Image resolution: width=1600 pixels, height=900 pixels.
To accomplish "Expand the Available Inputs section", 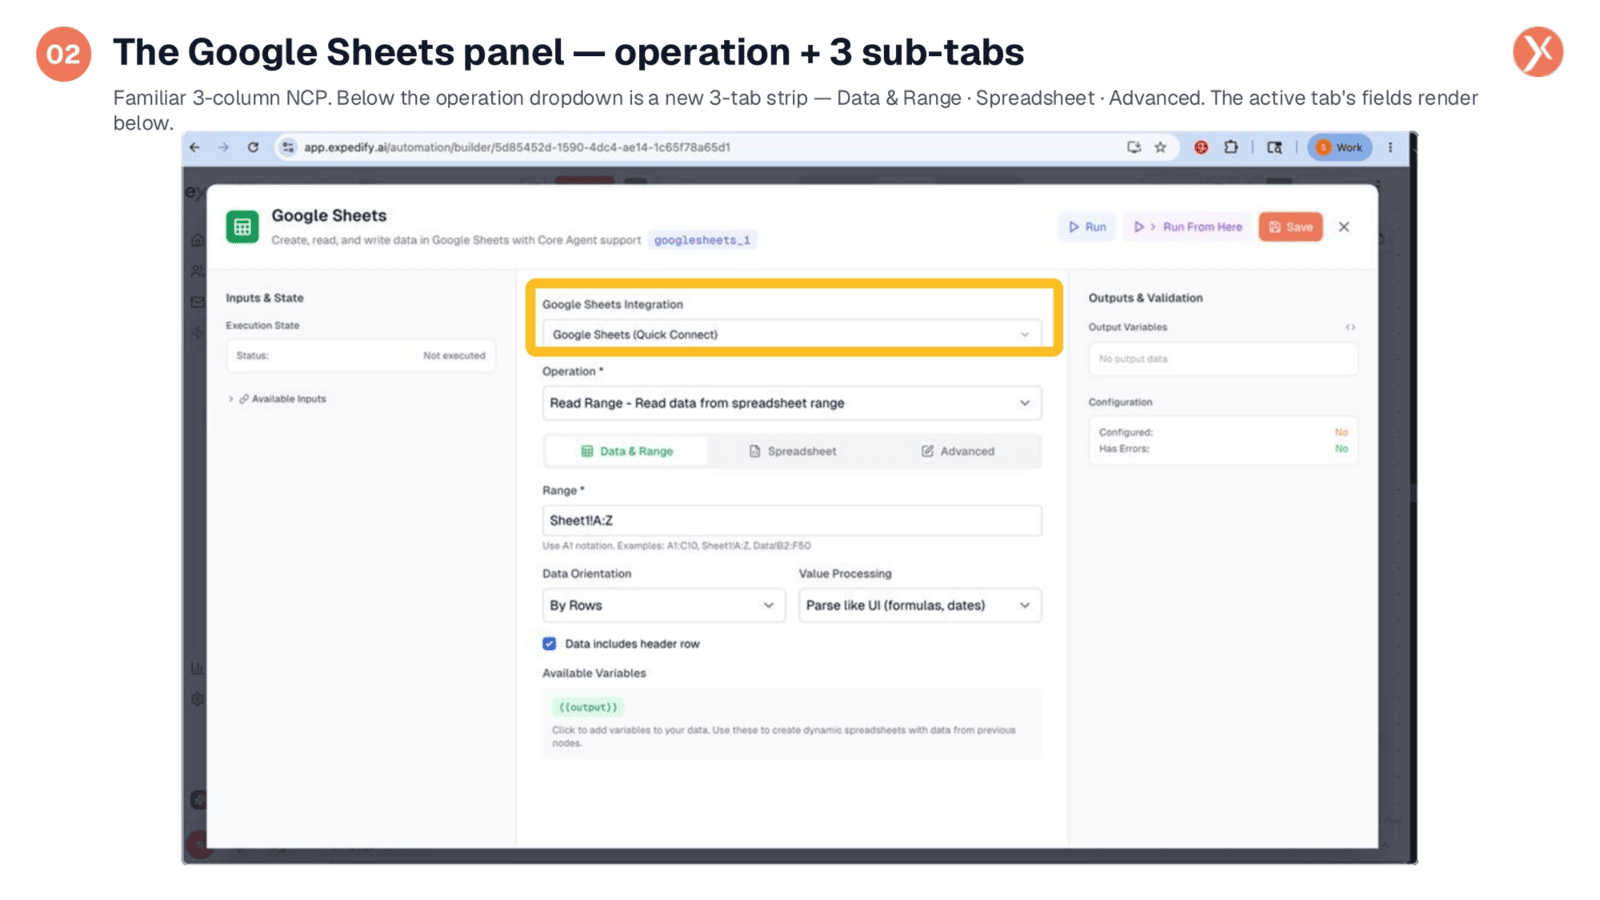I will [x=278, y=399].
